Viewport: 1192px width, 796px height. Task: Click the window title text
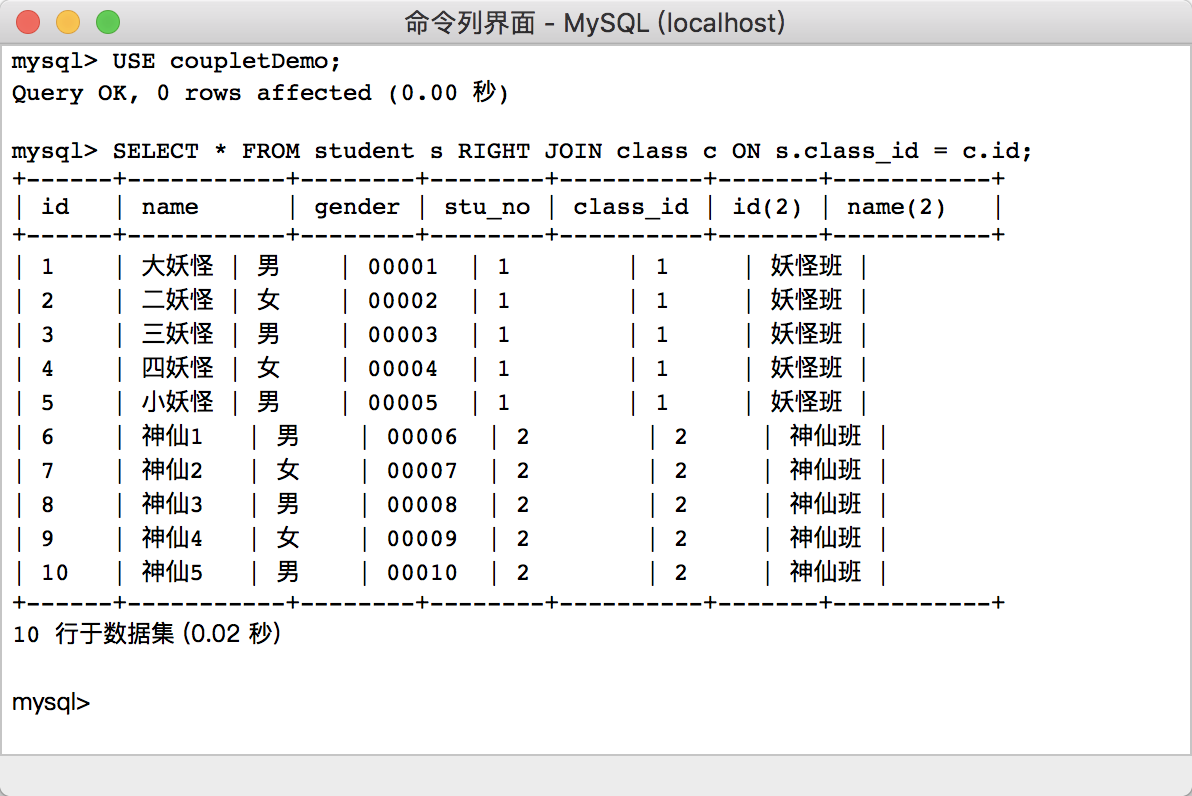595,22
